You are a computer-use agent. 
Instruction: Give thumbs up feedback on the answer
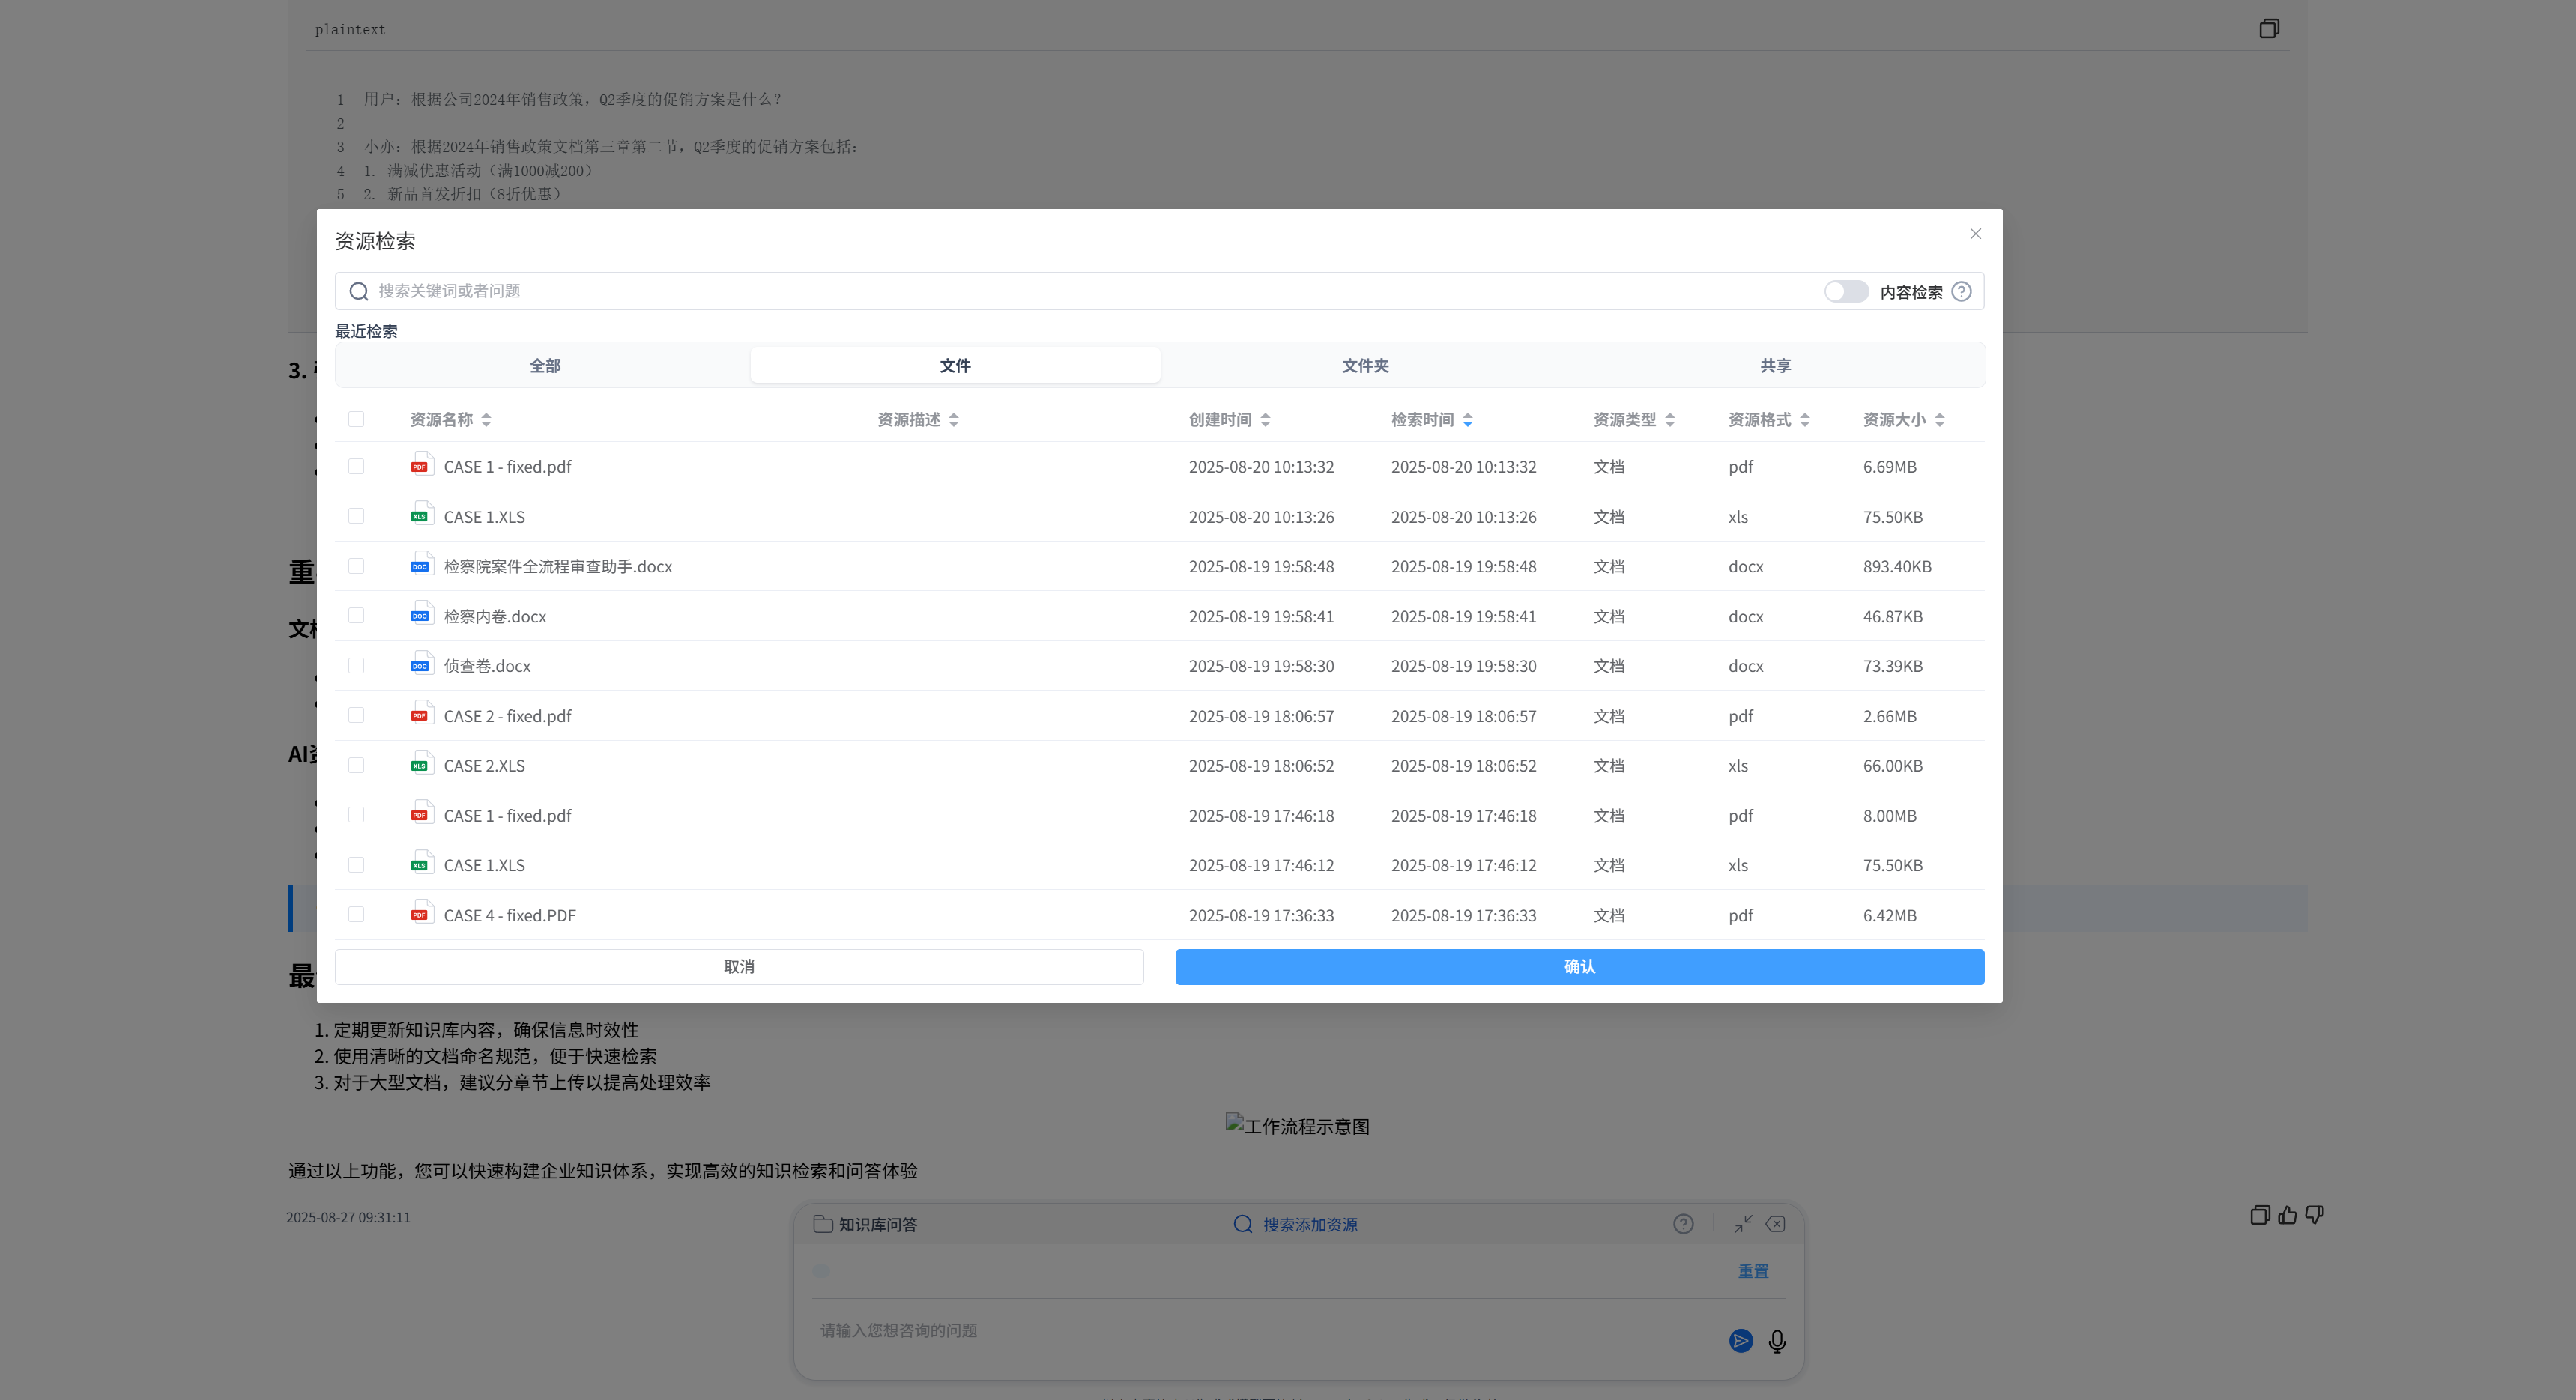(x=2288, y=1215)
